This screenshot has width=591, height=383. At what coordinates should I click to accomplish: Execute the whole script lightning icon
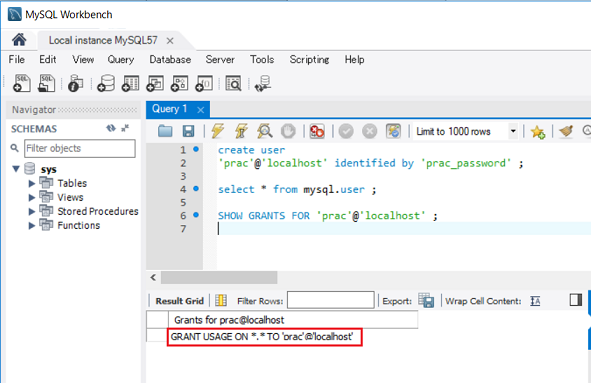tap(217, 131)
